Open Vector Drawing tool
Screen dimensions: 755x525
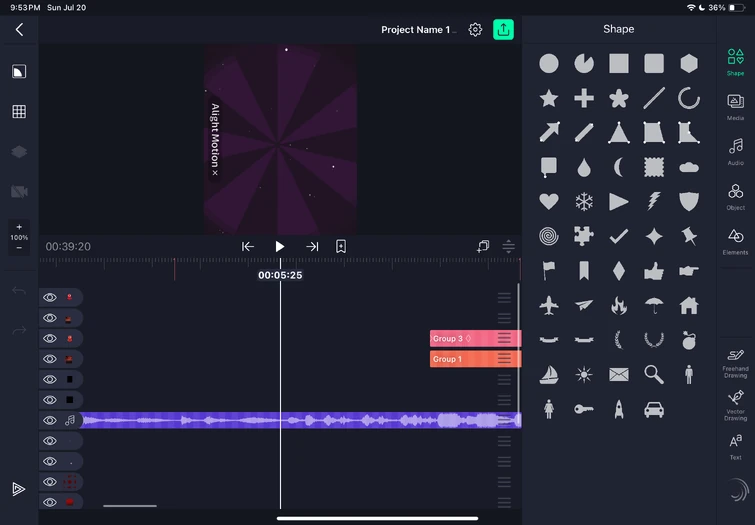coord(735,404)
